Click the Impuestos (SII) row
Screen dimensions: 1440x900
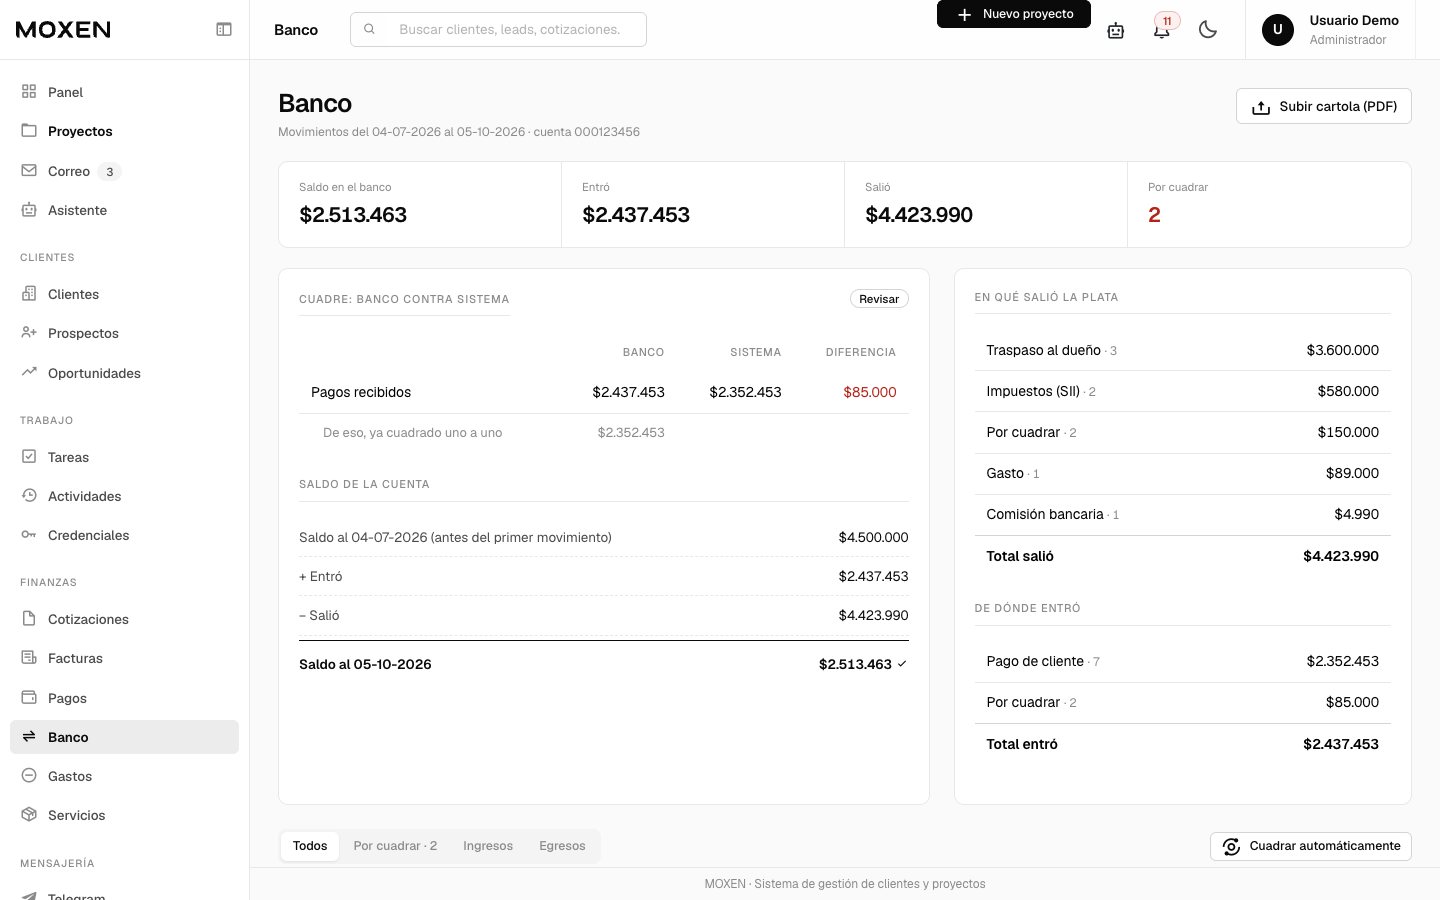pyautogui.click(x=1183, y=391)
